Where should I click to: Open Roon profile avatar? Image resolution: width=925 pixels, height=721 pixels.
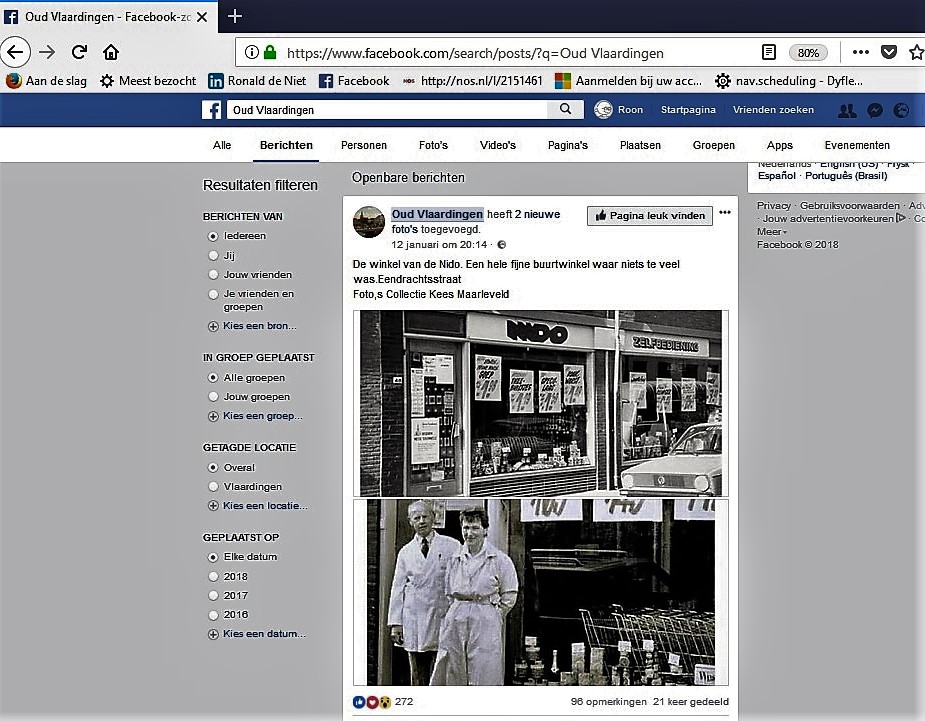603,110
